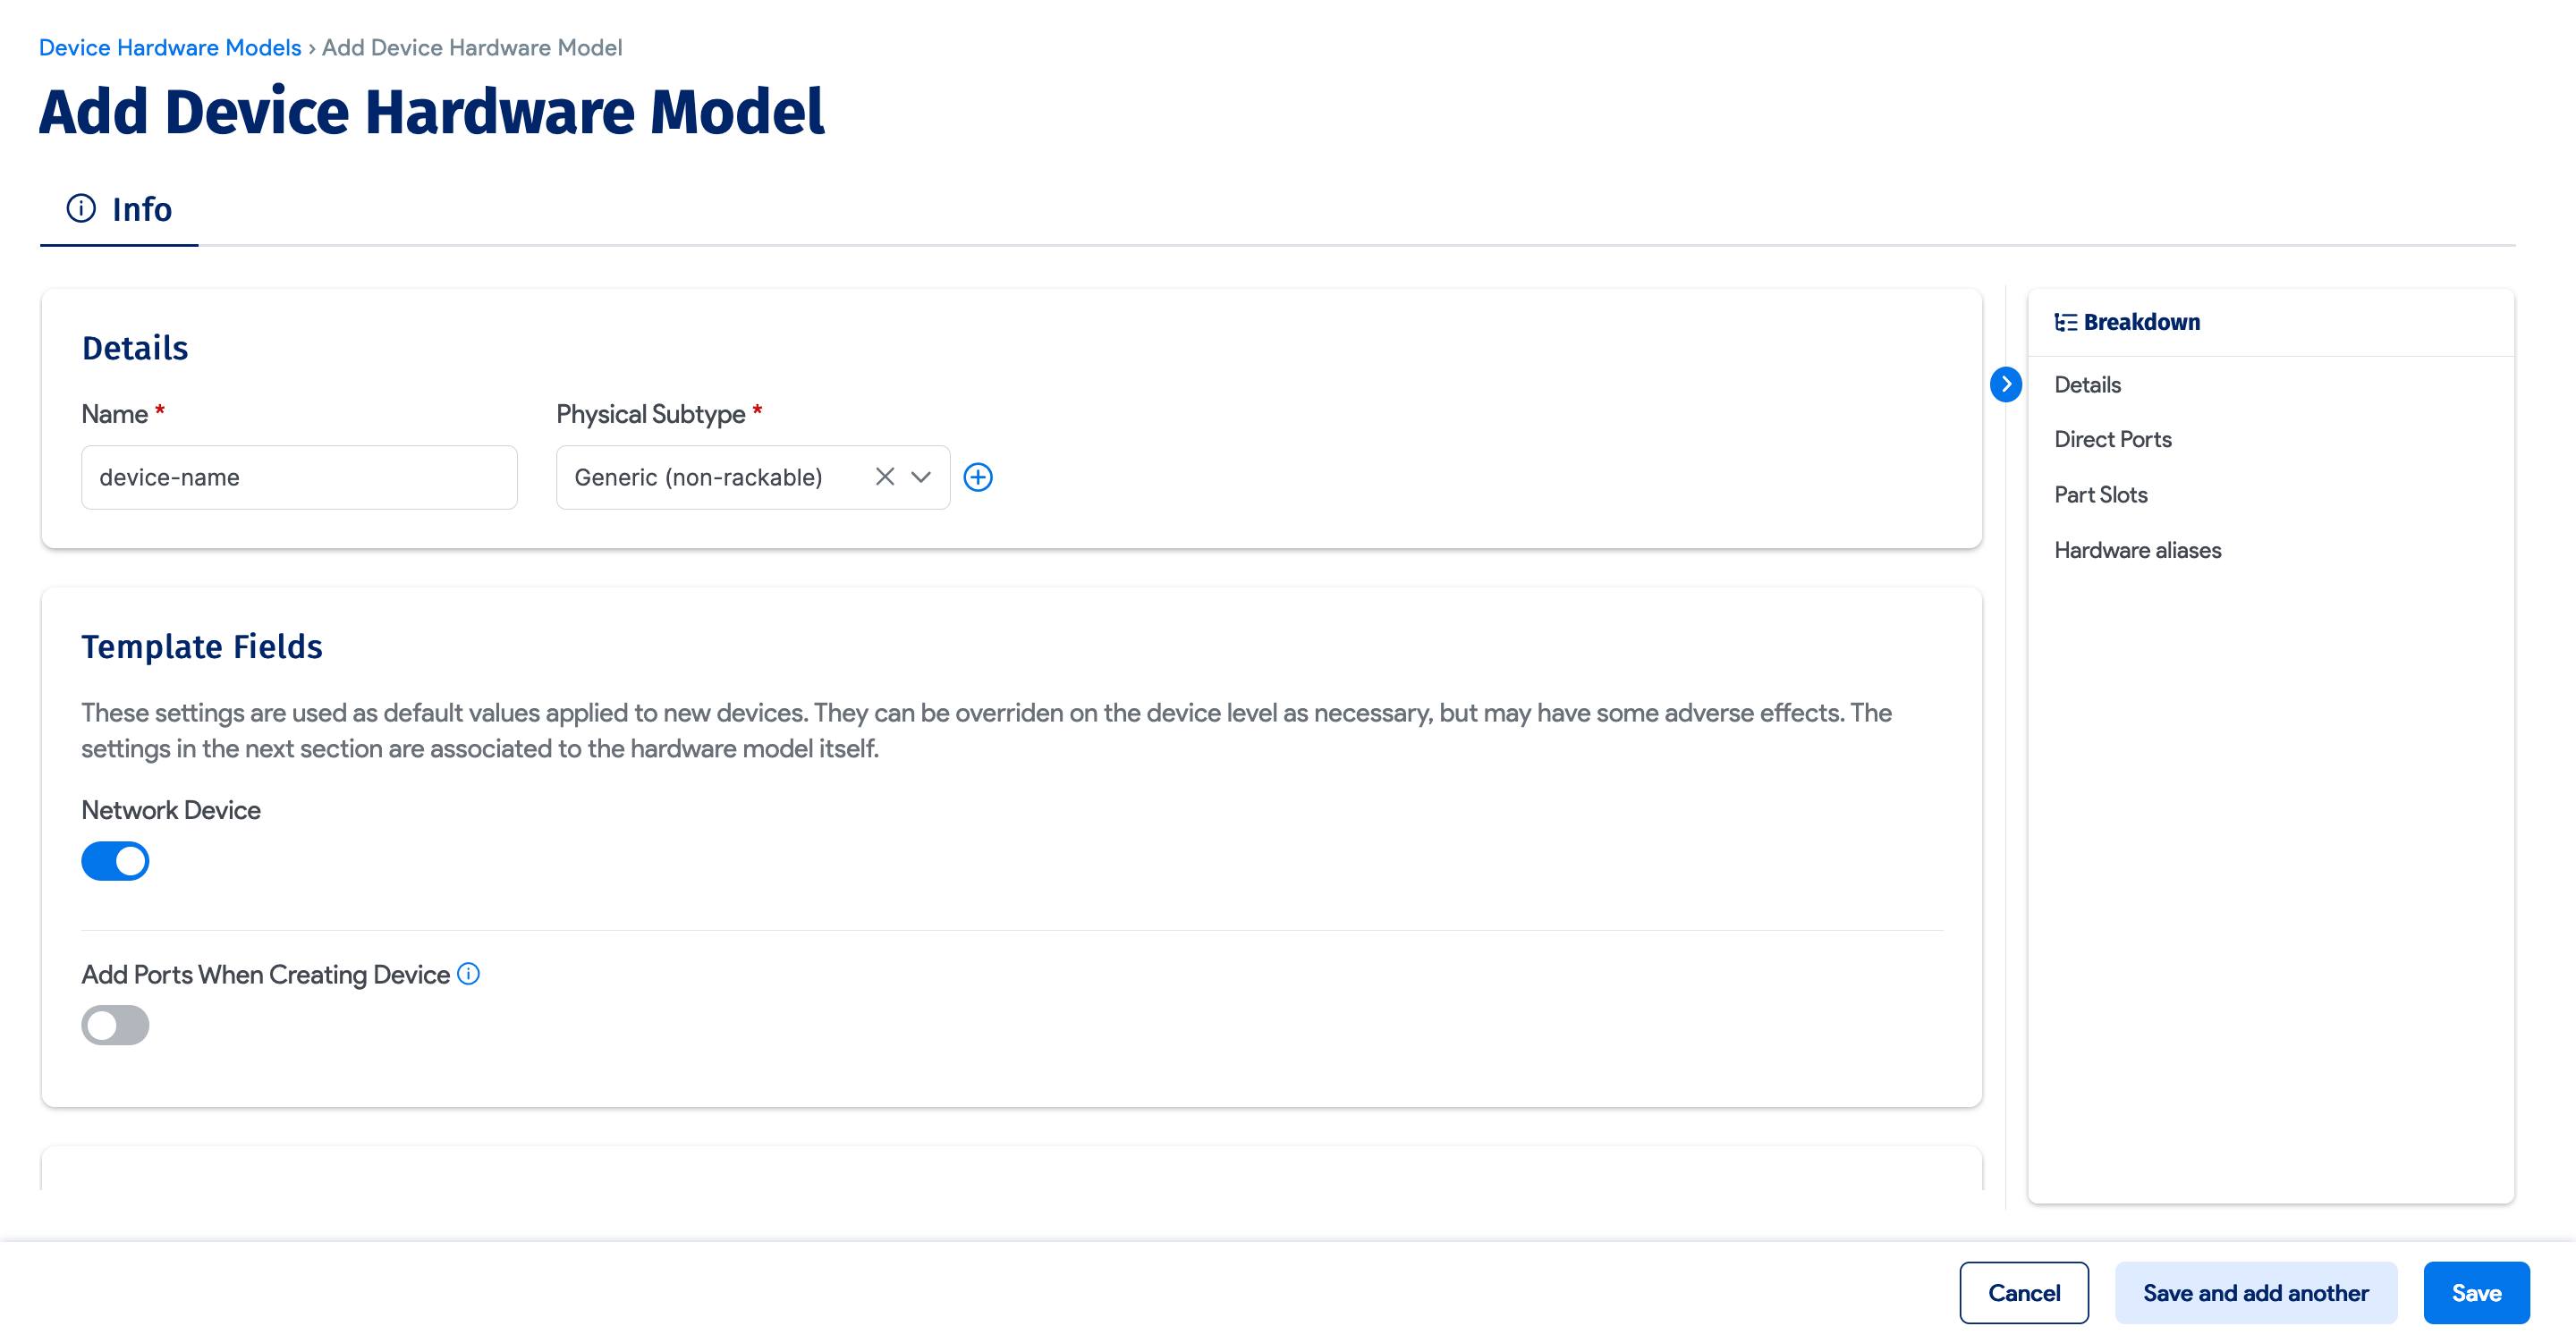The width and height of the screenshot is (2576, 1343).
Task: Jump to the Hardware aliases section
Action: click(2137, 549)
